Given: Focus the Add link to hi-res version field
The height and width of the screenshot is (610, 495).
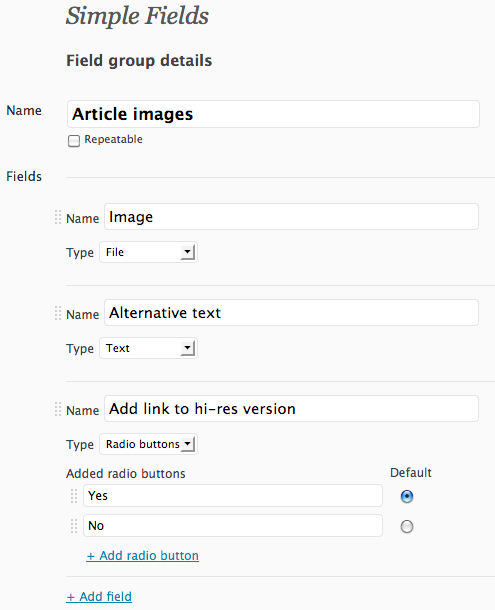Looking at the screenshot, I should (x=291, y=408).
